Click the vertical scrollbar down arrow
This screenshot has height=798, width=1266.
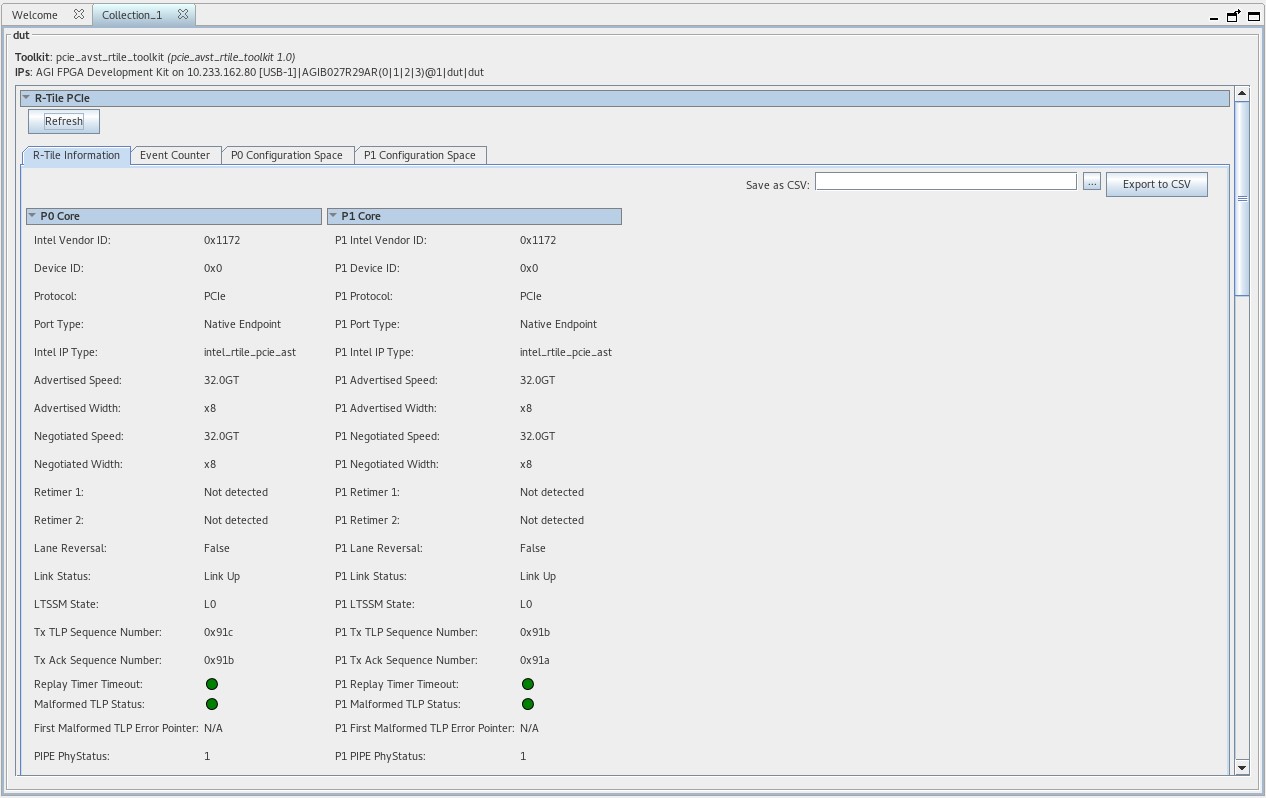click(x=1242, y=767)
